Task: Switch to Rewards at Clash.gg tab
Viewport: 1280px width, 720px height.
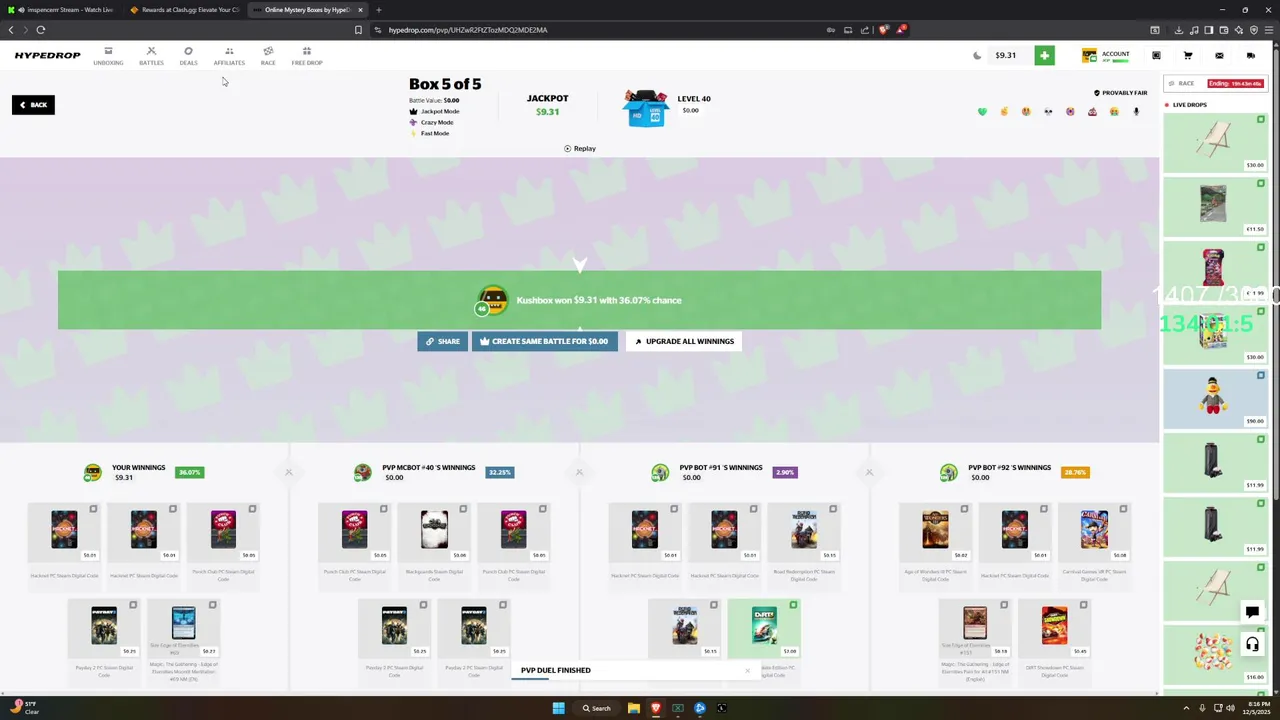Action: pyautogui.click(x=186, y=10)
